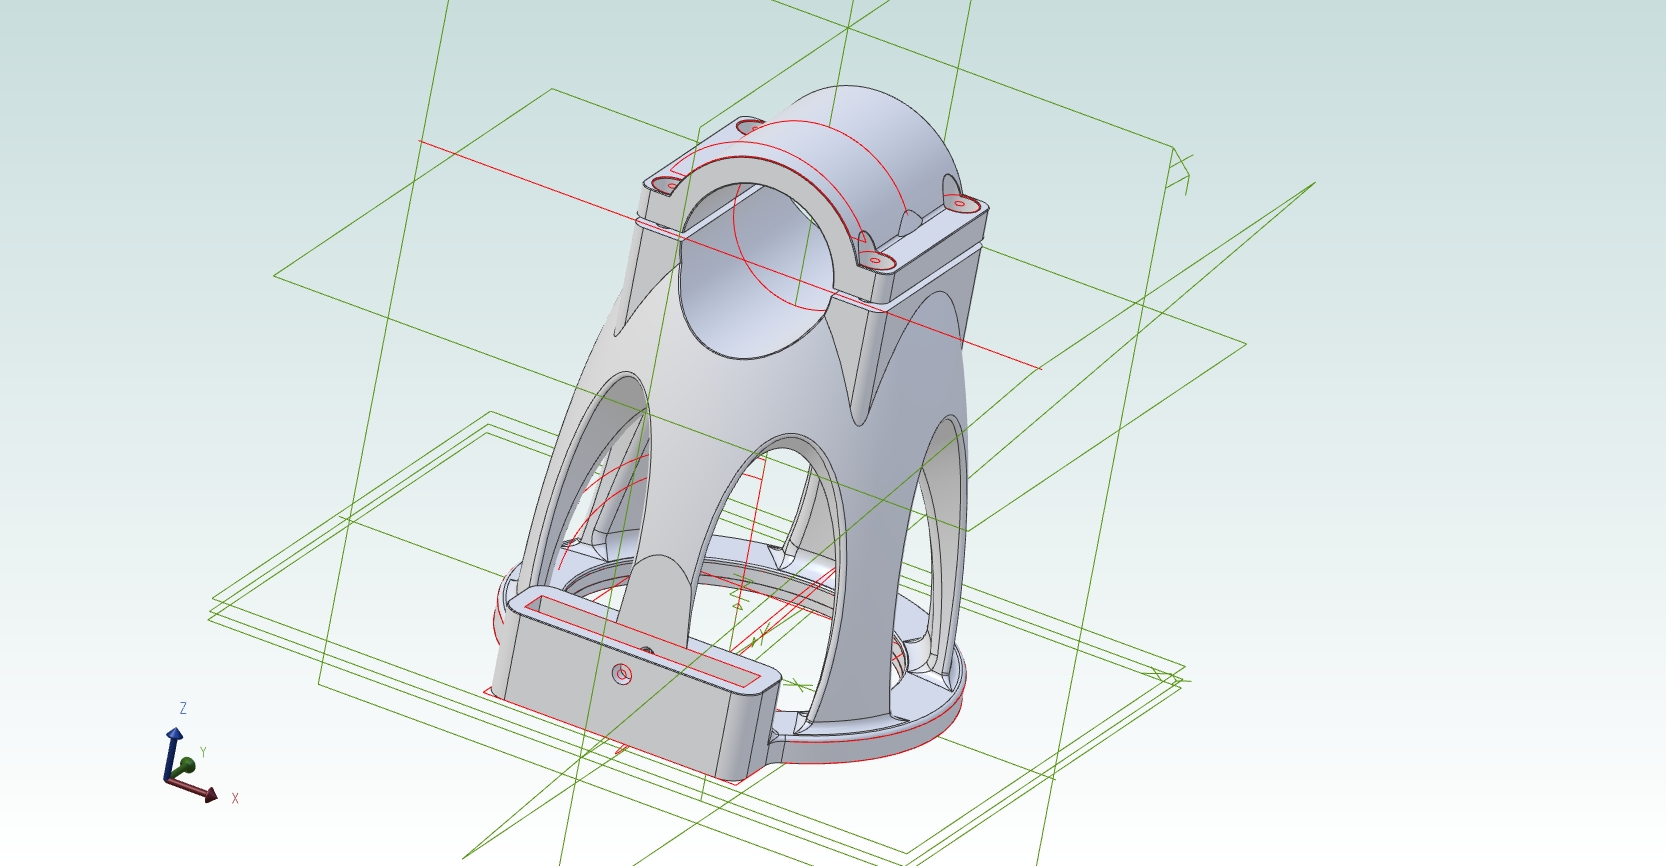Select the red centerline axis through the bore
The height and width of the screenshot is (866, 1666).
(x=730, y=255)
